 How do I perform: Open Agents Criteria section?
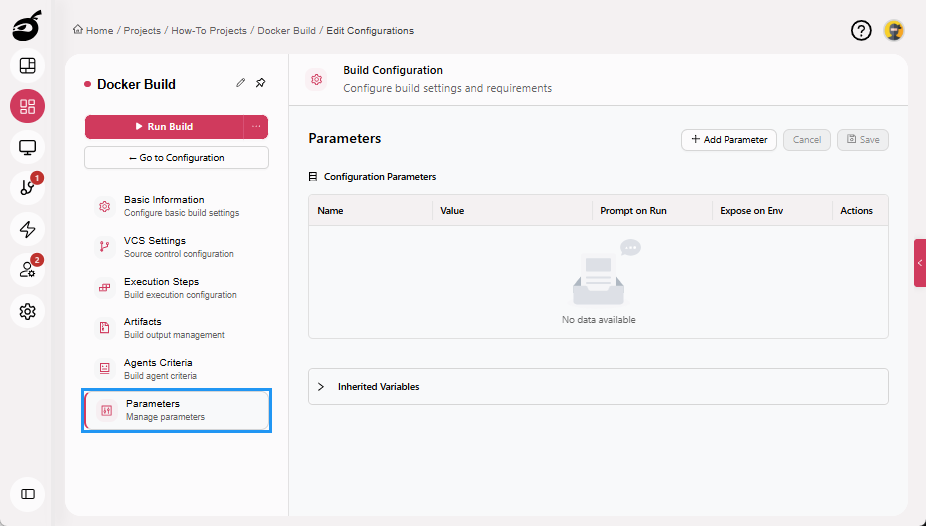coord(177,368)
